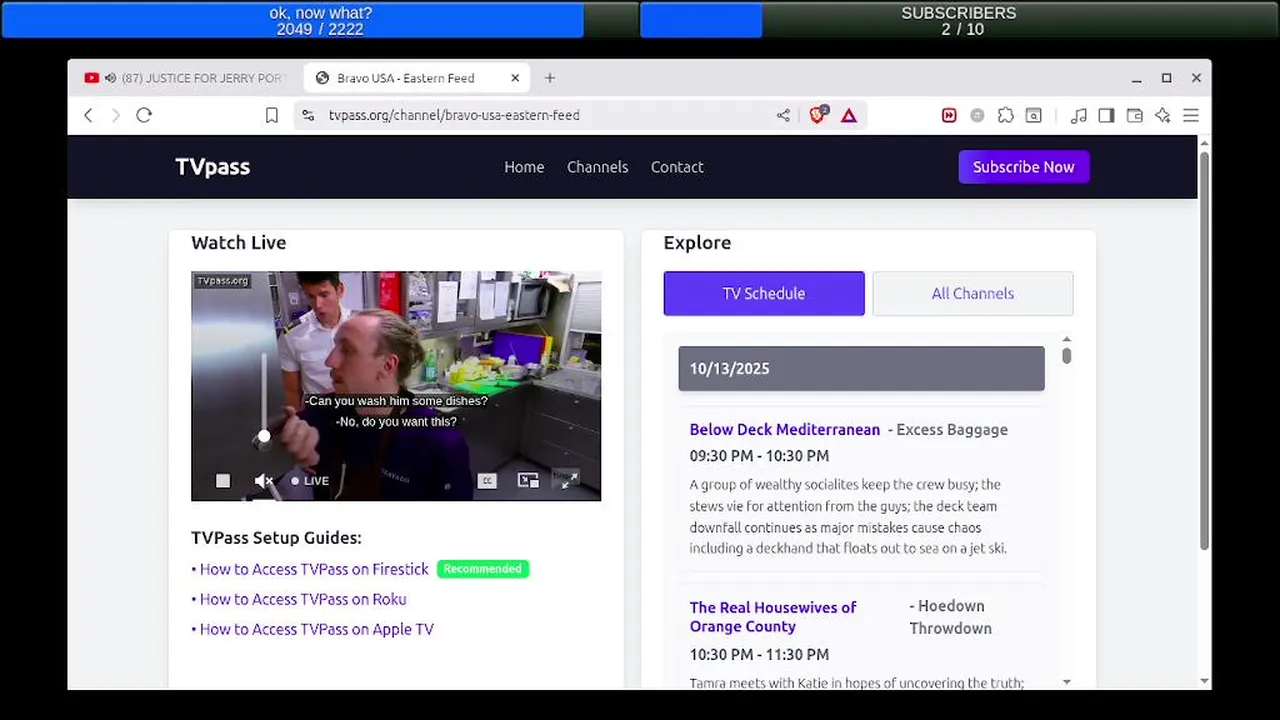Click the page vertical scrollbar thumb

[1204, 349]
